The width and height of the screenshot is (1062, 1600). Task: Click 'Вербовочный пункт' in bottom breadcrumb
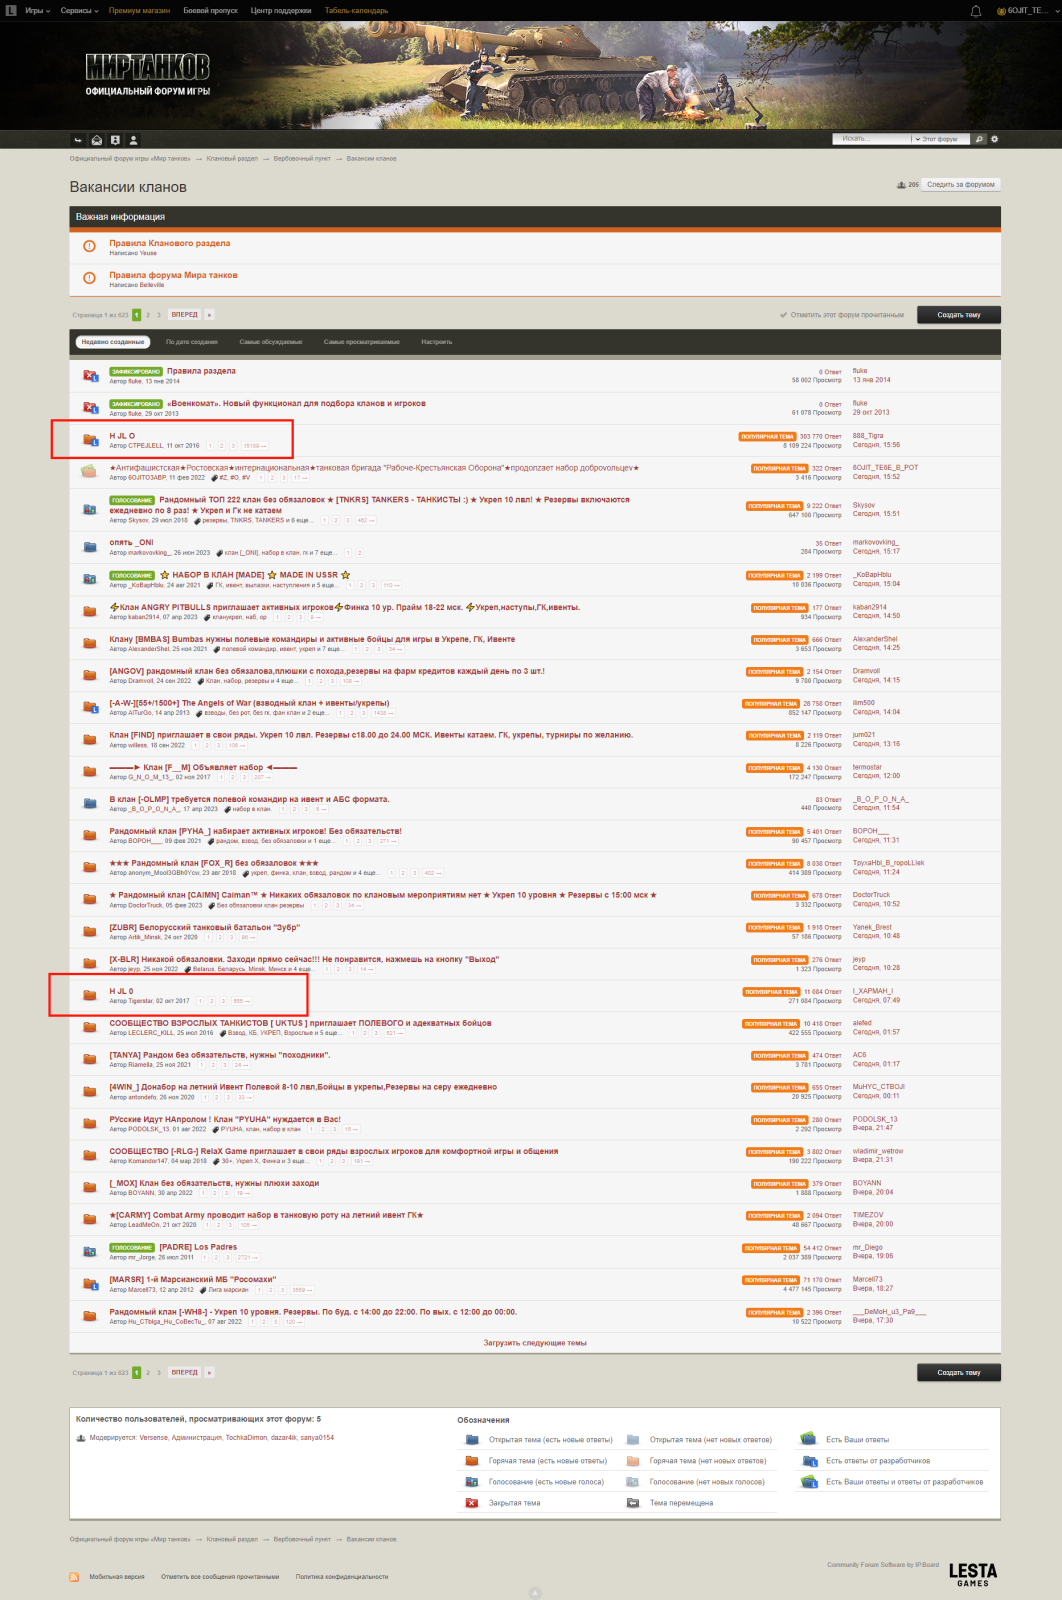[x=302, y=1540]
